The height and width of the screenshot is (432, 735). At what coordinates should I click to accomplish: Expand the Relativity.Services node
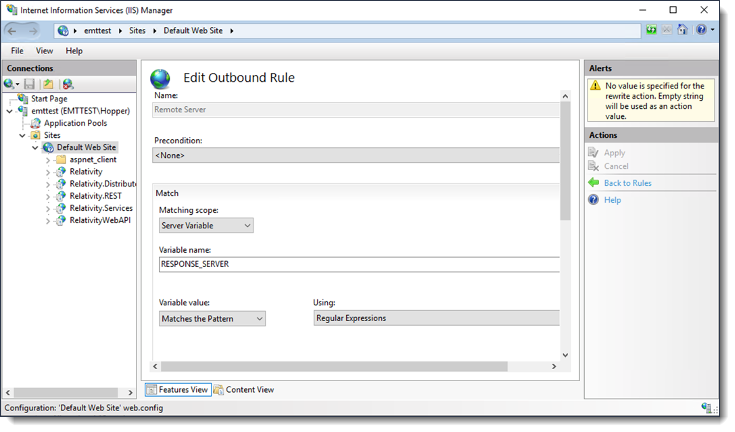click(48, 209)
